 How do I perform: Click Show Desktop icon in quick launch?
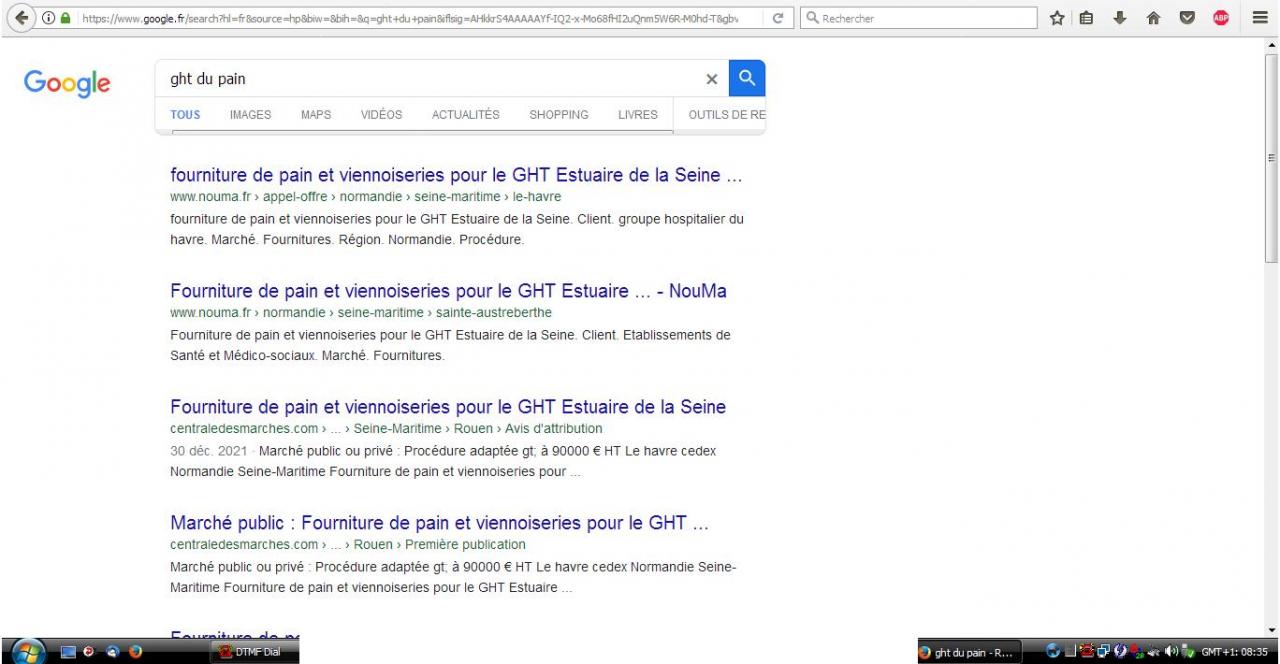(x=69, y=652)
